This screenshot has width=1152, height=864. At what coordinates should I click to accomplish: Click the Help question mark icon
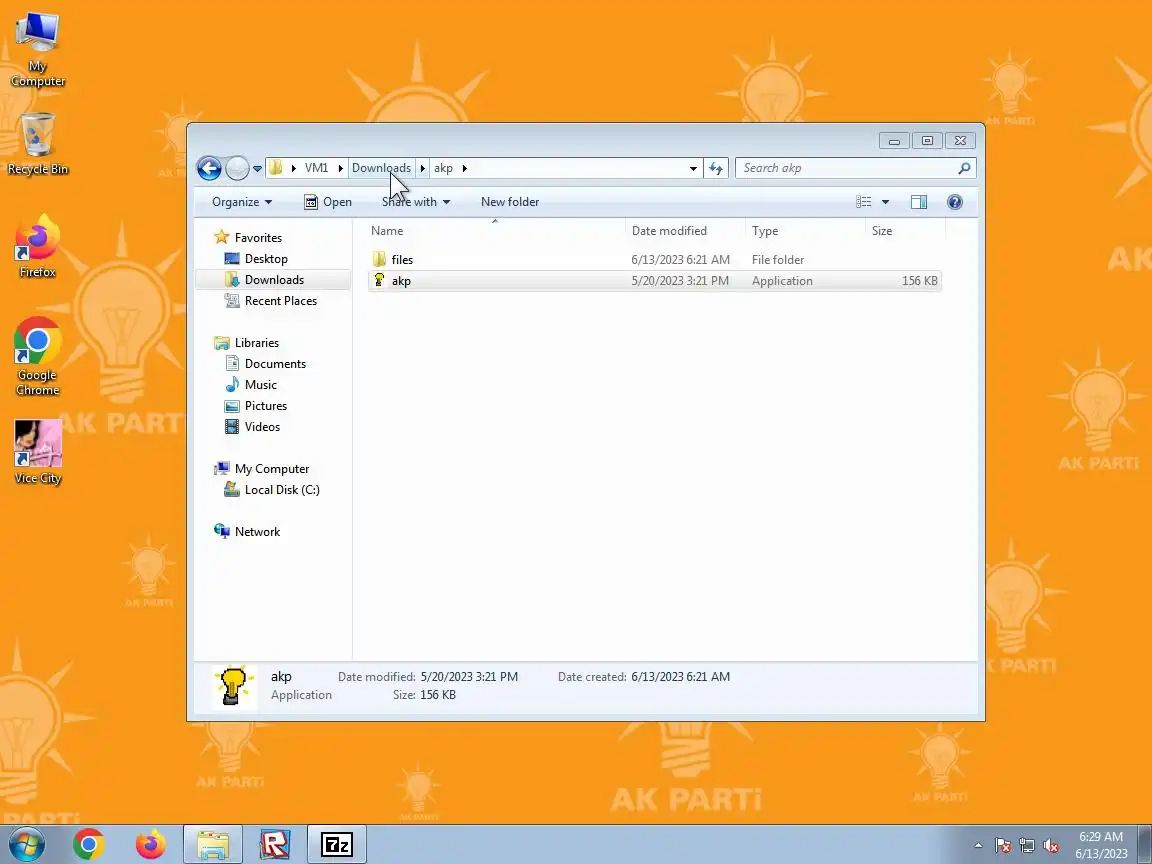tap(954, 202)
